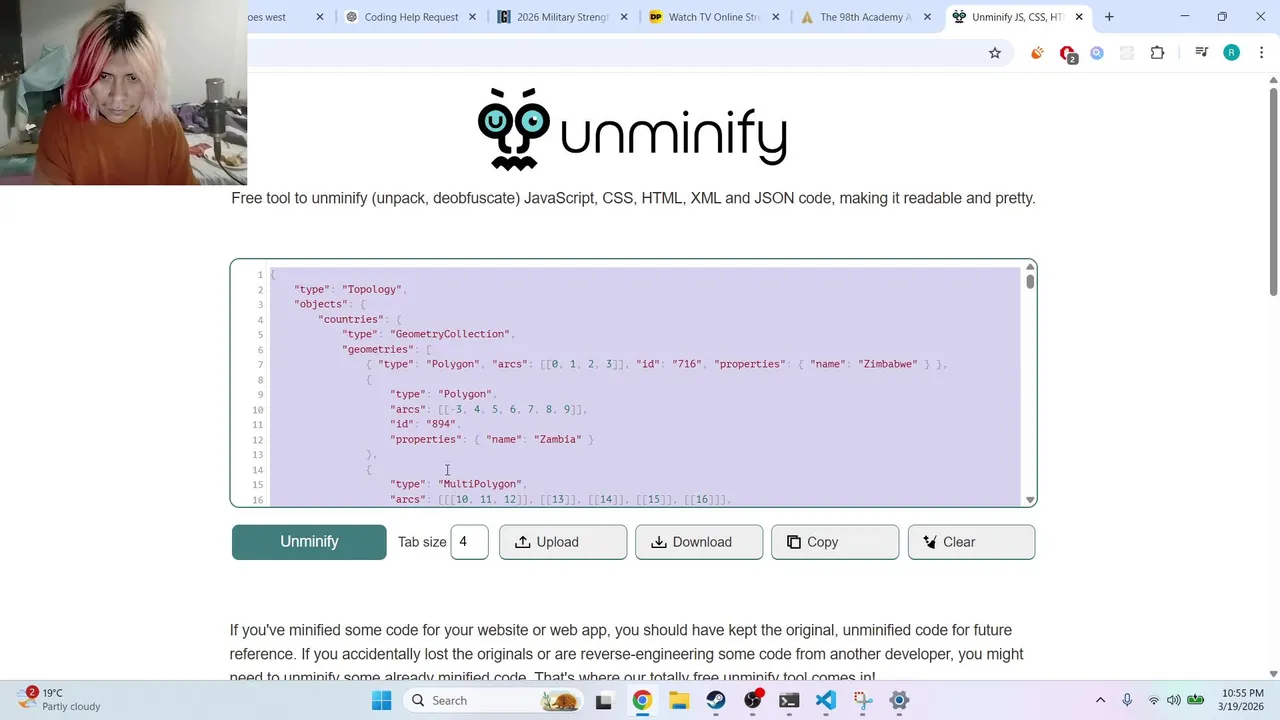Open the Chrome profile avatar R
The width and height of the screenshot is (1280, 720).
1231,53
